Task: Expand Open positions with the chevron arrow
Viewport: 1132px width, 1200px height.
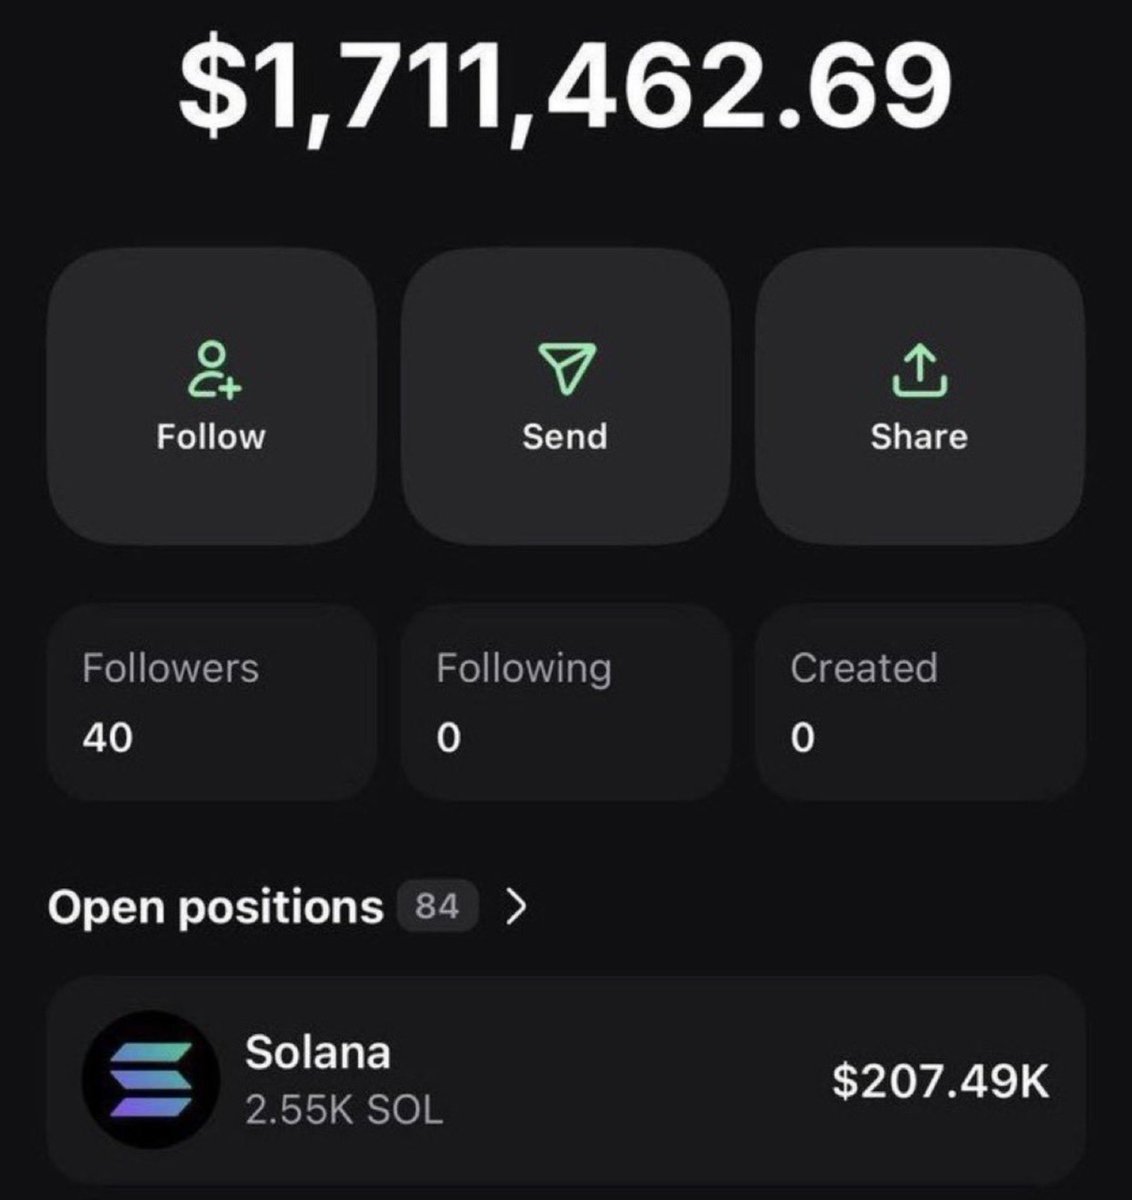Action: 515,907
